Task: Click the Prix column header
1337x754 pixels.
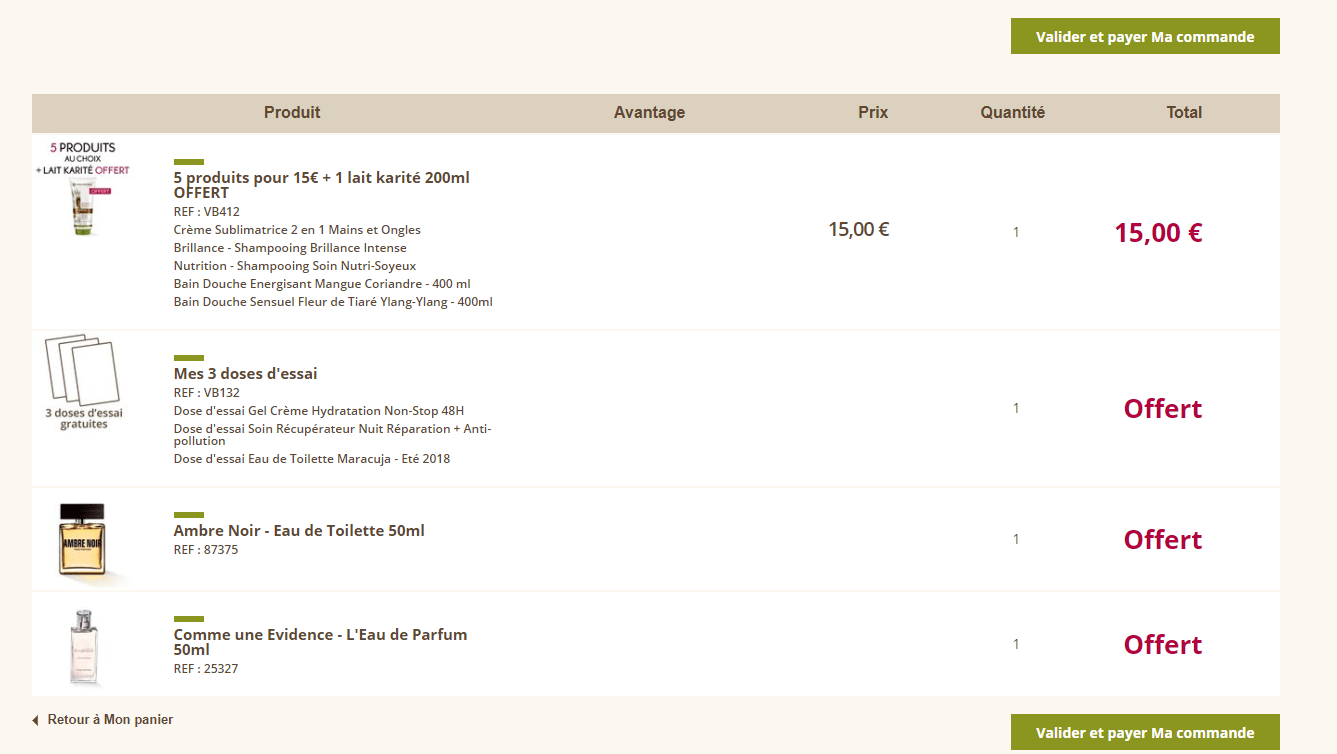Action: 873,113
